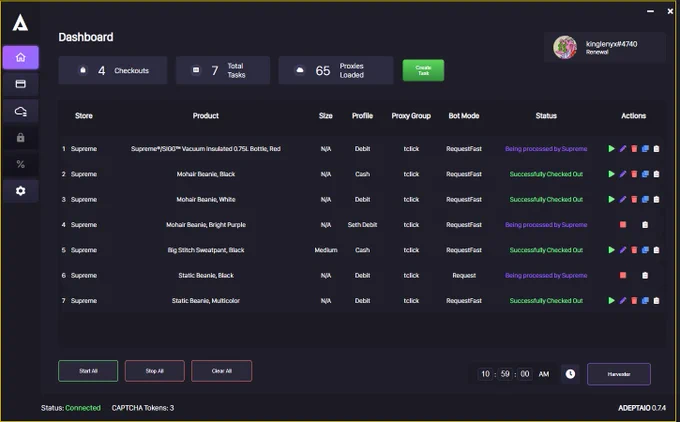The image size is (680, 422).
Task: Duplicate the Vacuum Insulated Bottle task
Action: tap(645, 149)
